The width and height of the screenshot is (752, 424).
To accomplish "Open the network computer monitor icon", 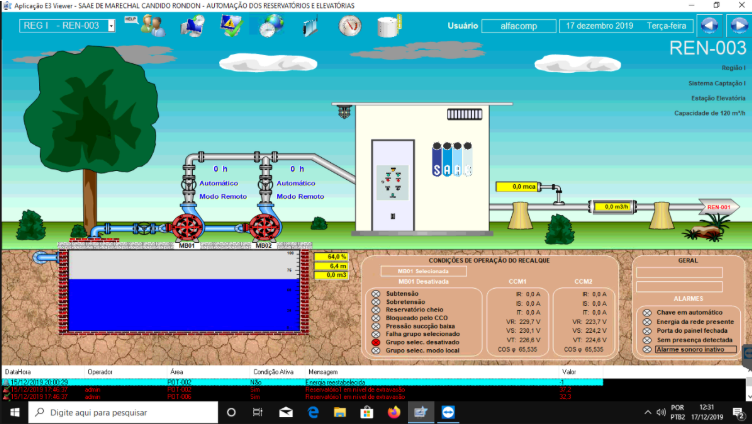I will (x=193, y=27).
